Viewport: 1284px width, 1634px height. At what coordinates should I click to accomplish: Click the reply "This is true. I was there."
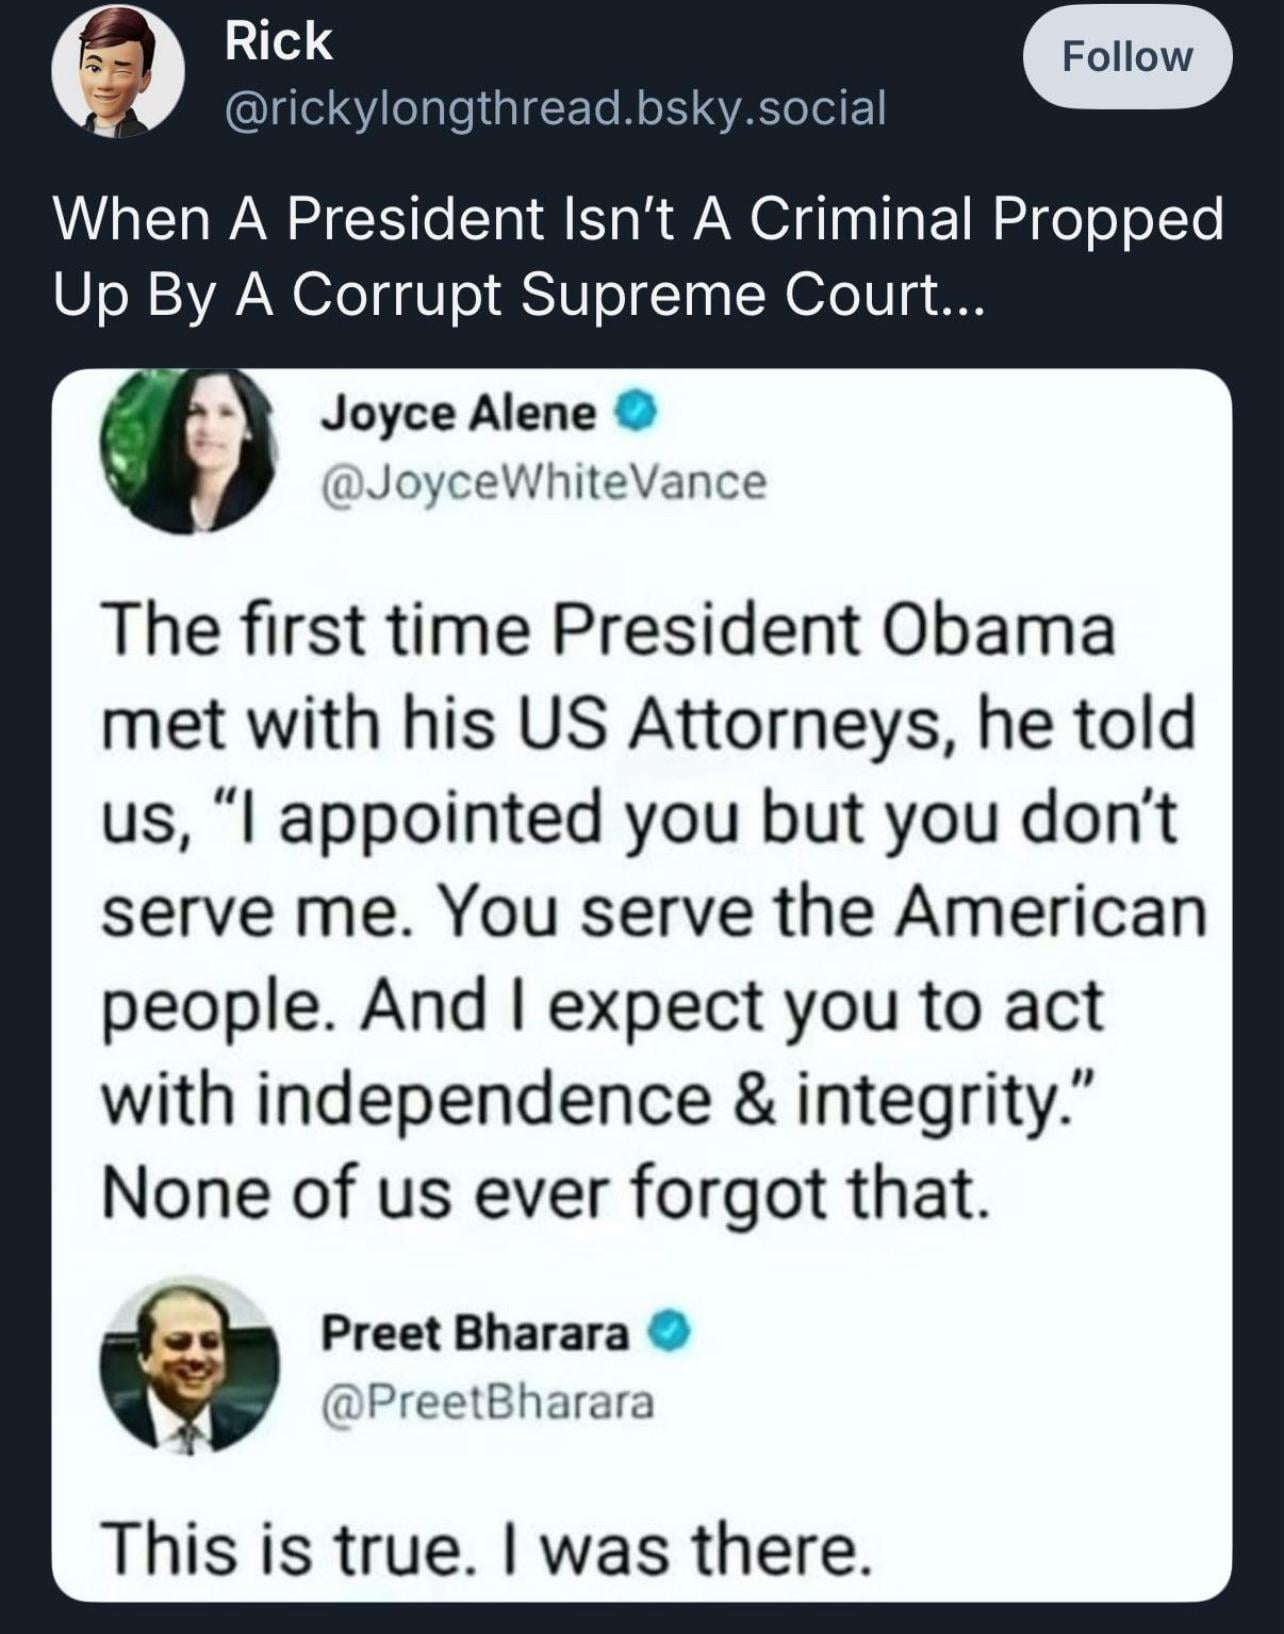(482, 1548)
